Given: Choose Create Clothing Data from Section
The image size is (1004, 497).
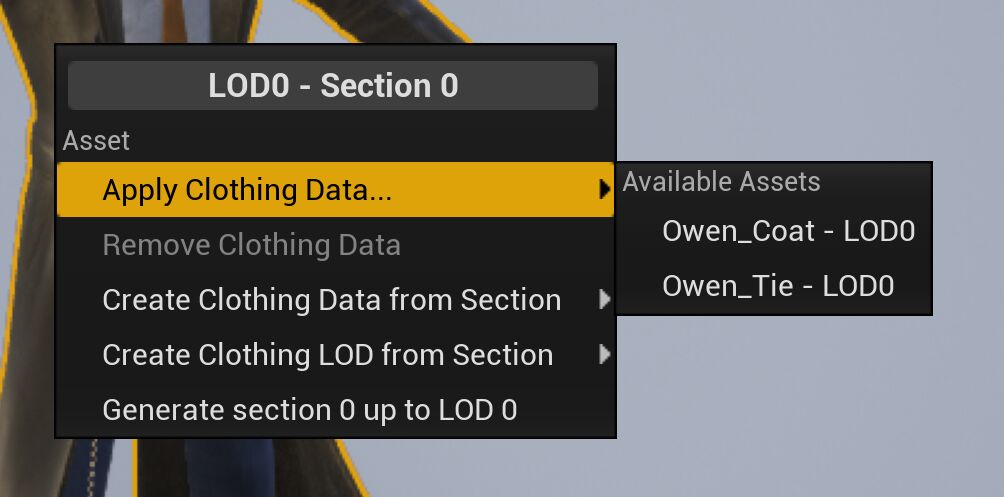Looking at the screenshot, I should [331, 300].
